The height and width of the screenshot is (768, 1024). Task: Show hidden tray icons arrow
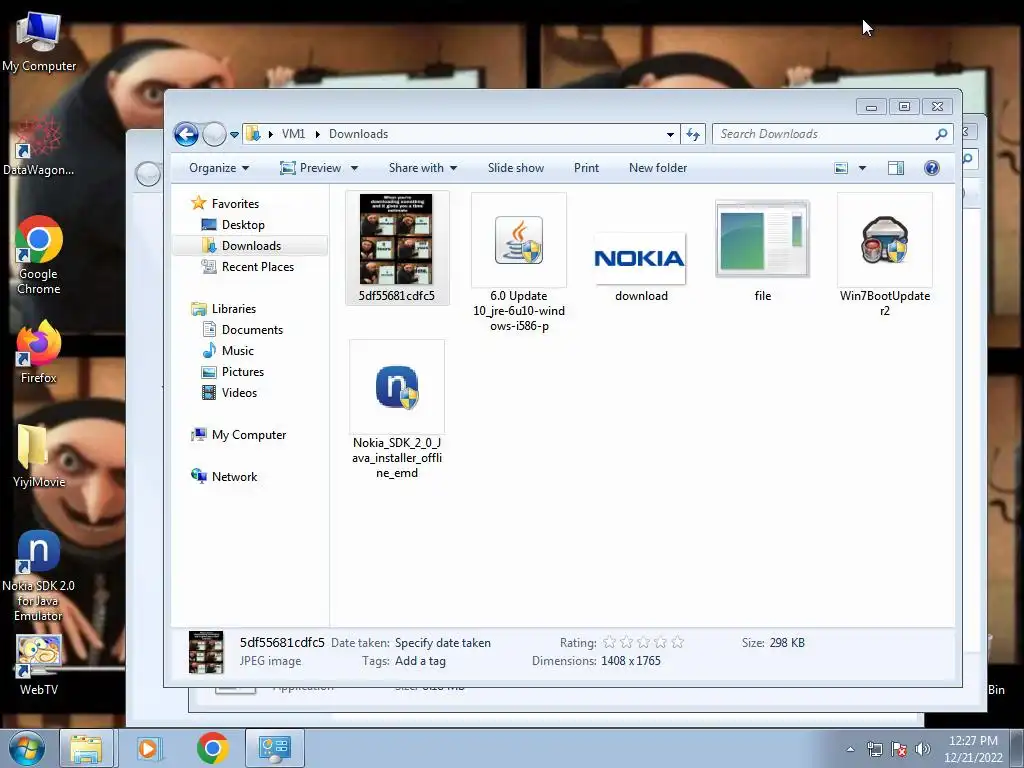[x=850, y=749]
